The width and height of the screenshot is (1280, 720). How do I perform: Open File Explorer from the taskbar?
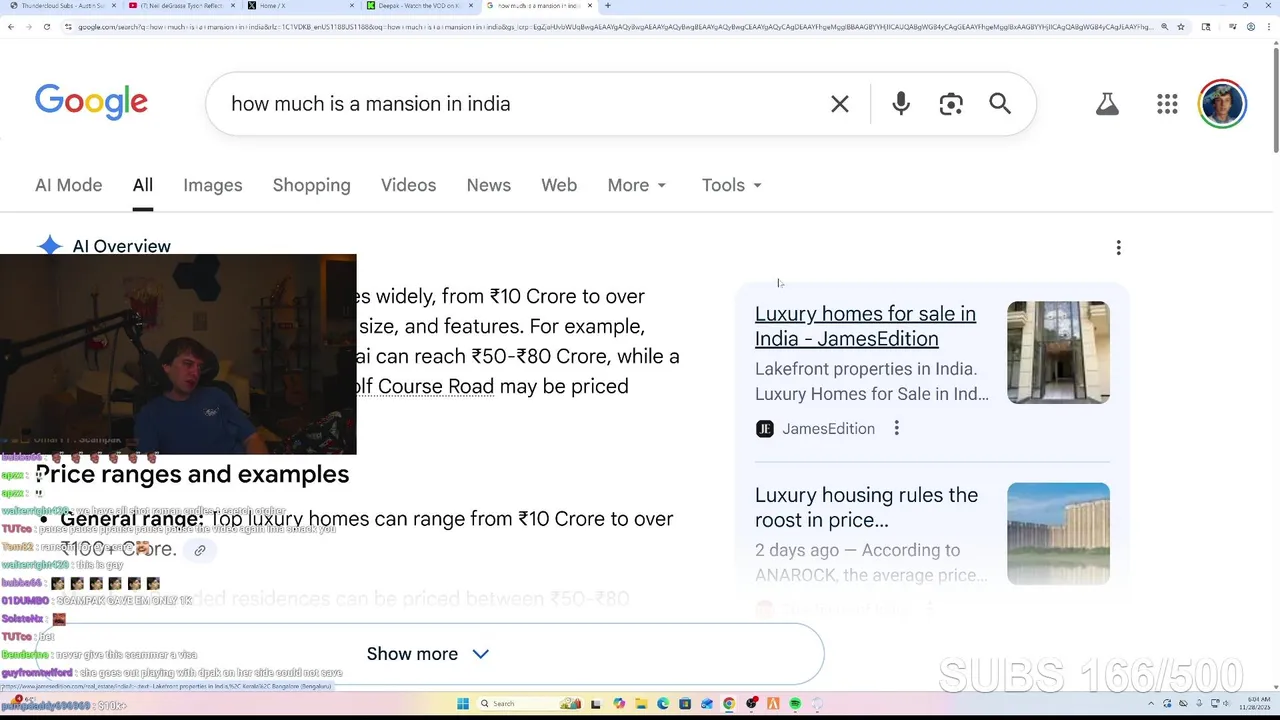tap(641, 703)
